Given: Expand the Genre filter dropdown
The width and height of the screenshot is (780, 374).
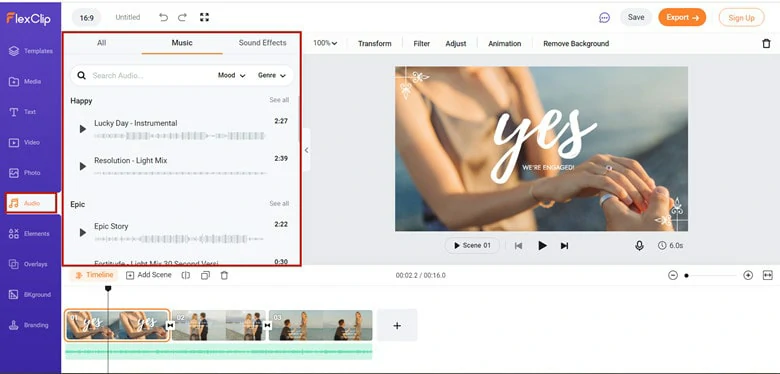Looking at the screenshot, I should click(272, 76).
